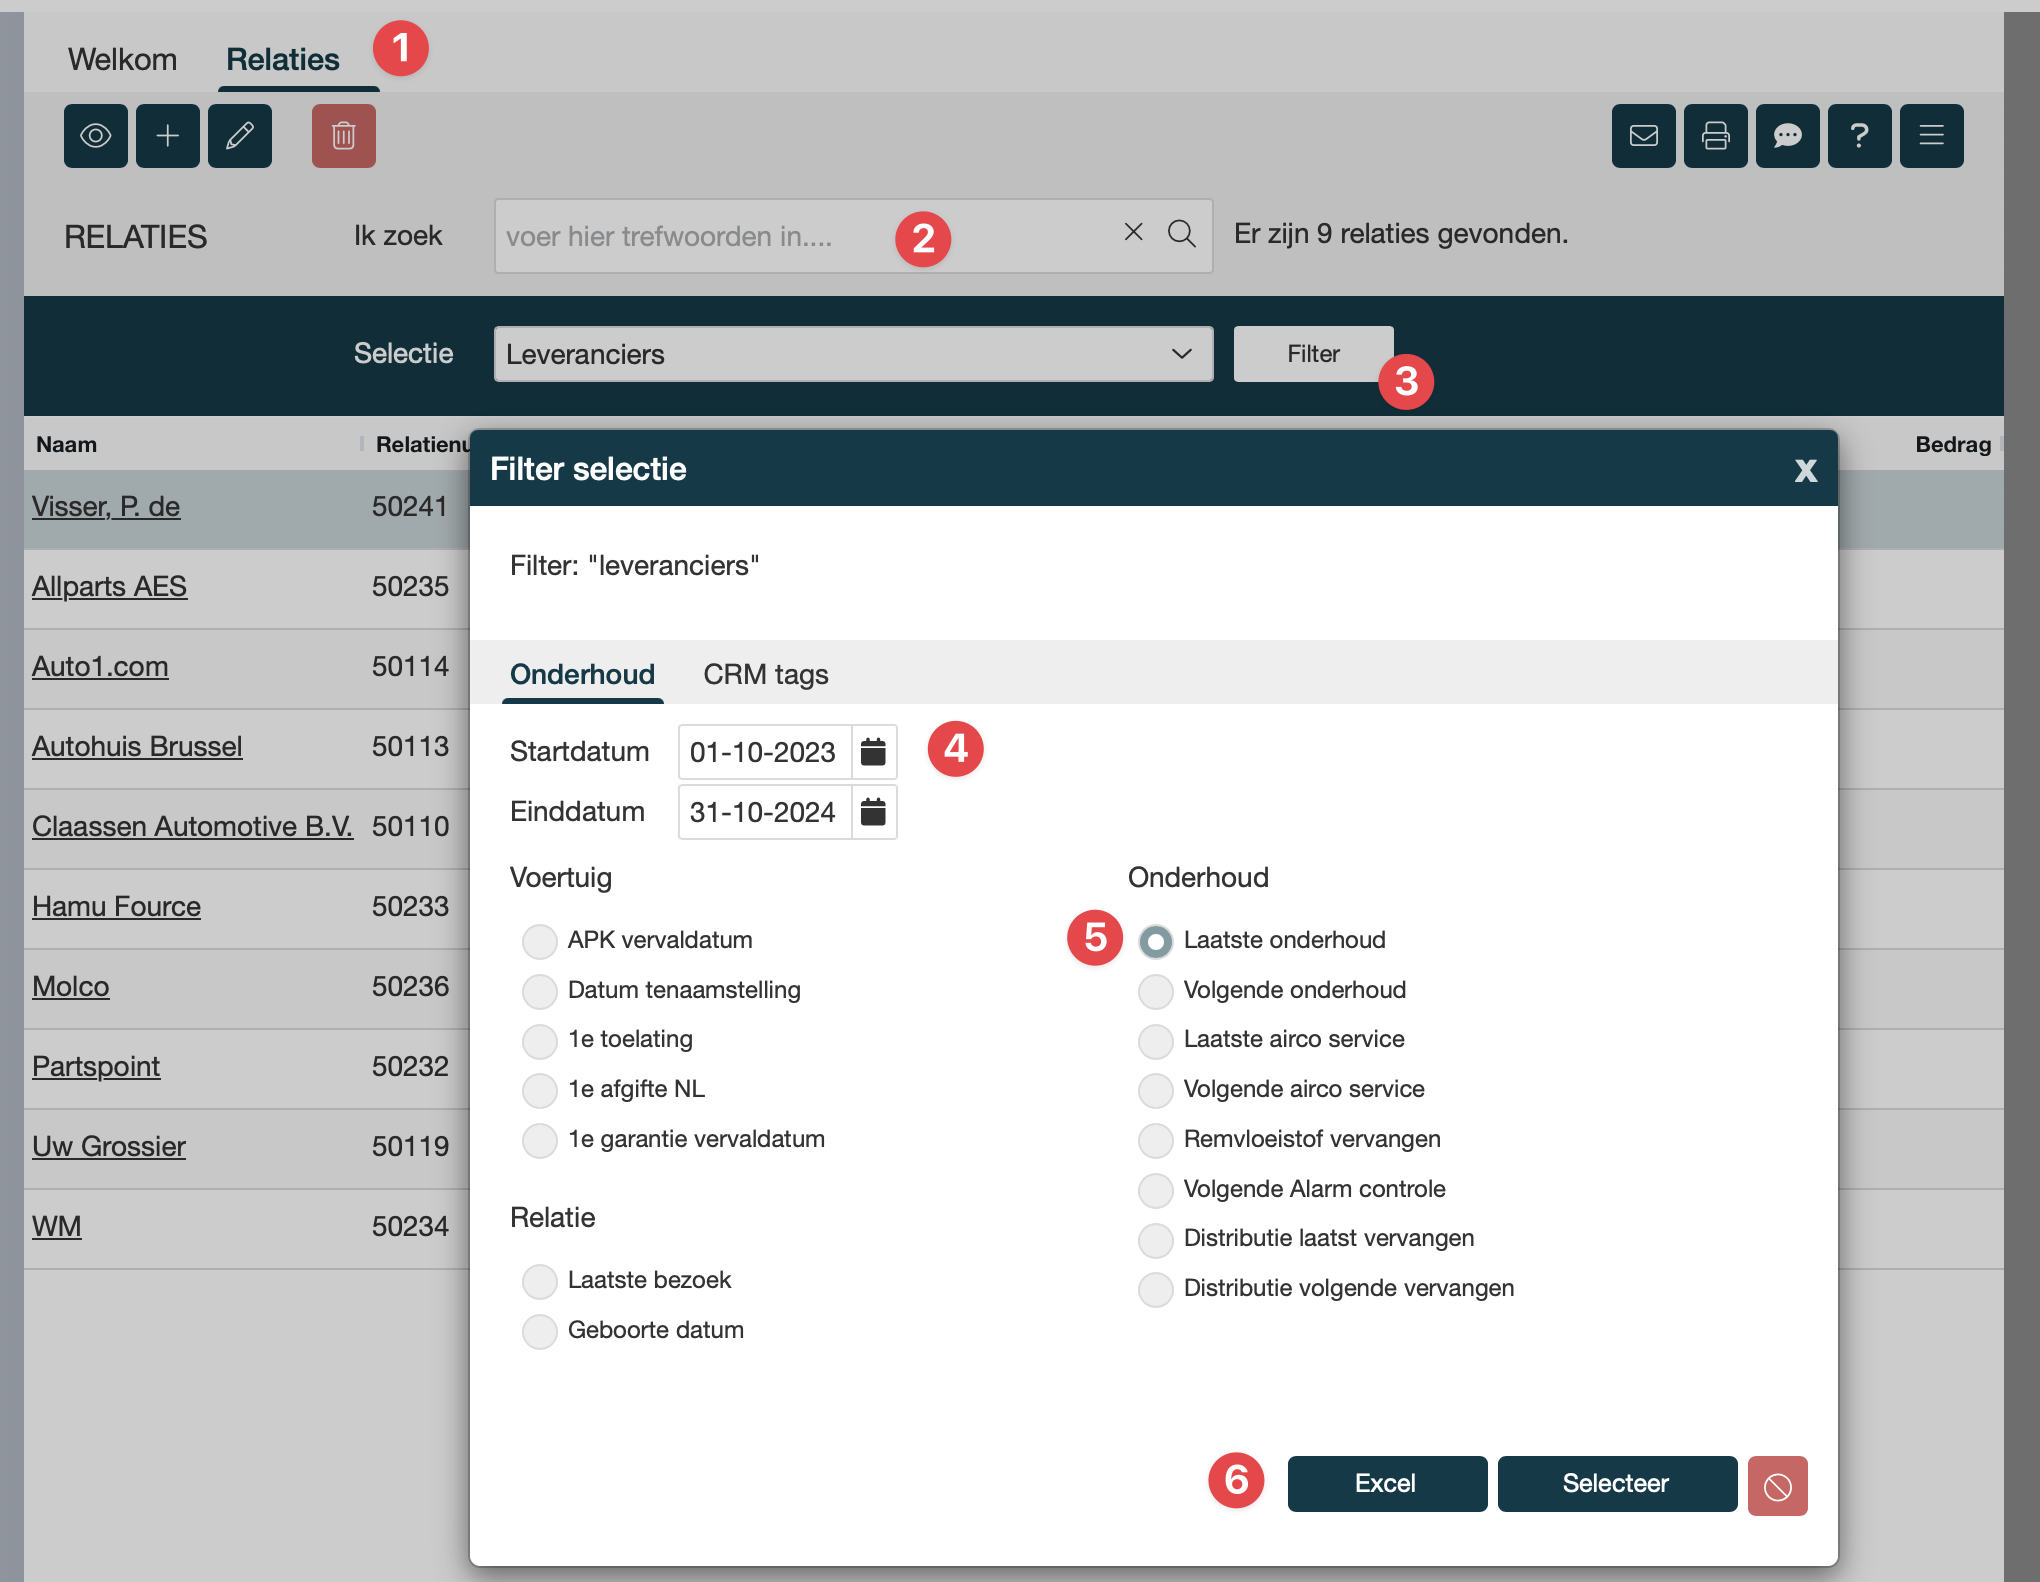
Task: Open the envelope mail icon
Action: [x=1643, y=136]
